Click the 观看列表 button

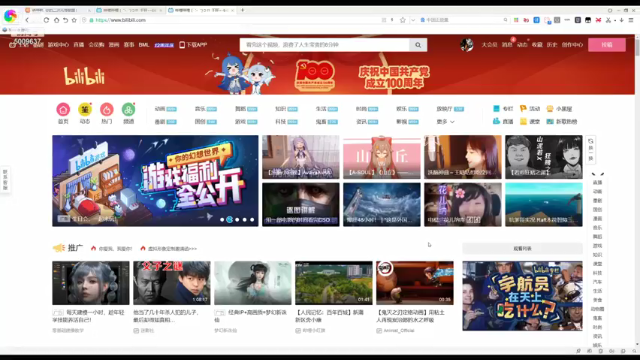522,248
